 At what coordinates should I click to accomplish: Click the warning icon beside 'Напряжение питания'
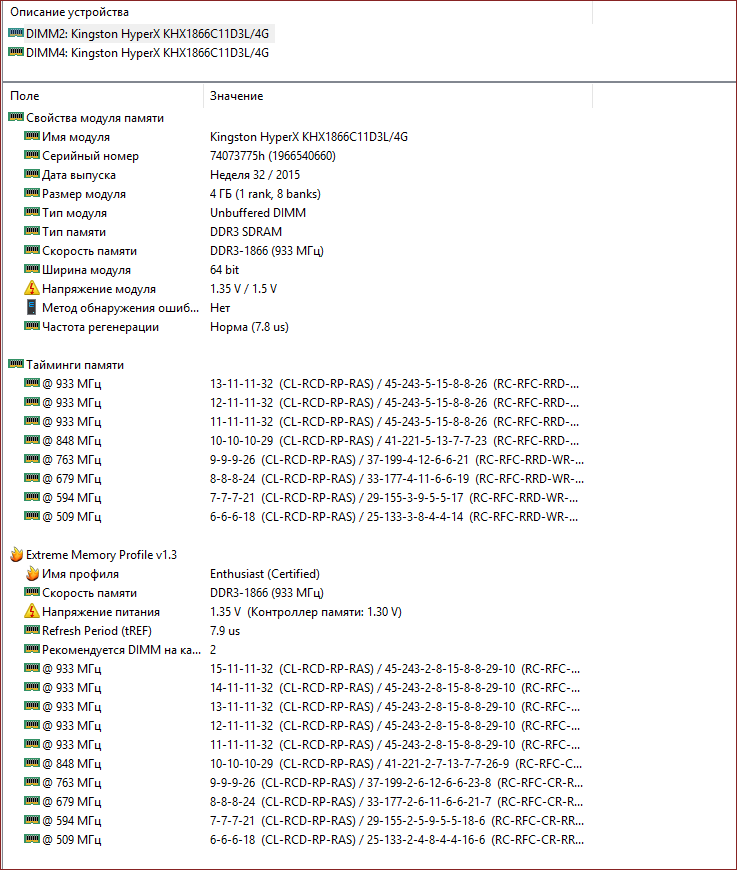pos(32,611)
